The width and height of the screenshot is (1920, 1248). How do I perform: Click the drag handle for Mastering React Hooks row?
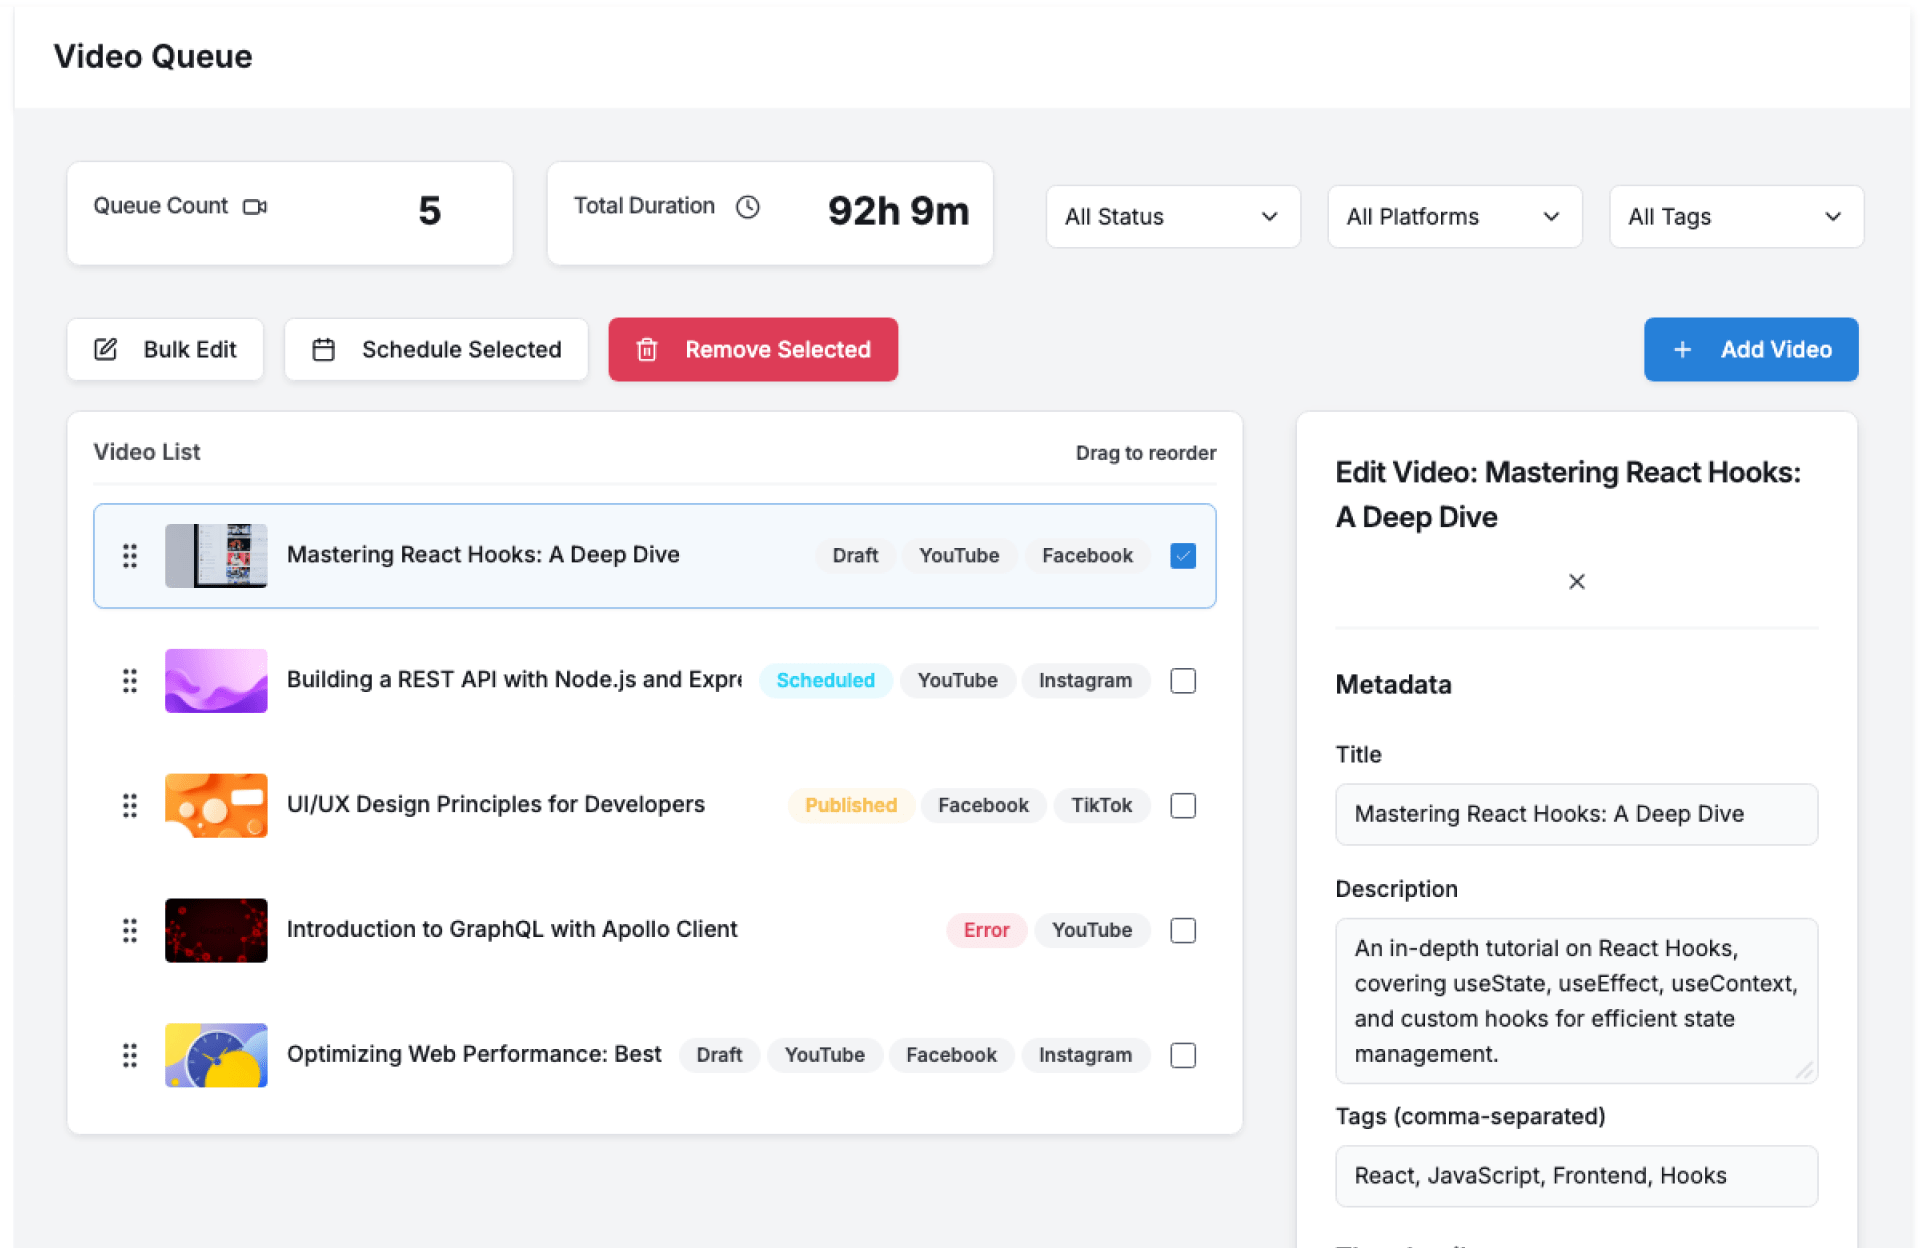coord(130,556)
